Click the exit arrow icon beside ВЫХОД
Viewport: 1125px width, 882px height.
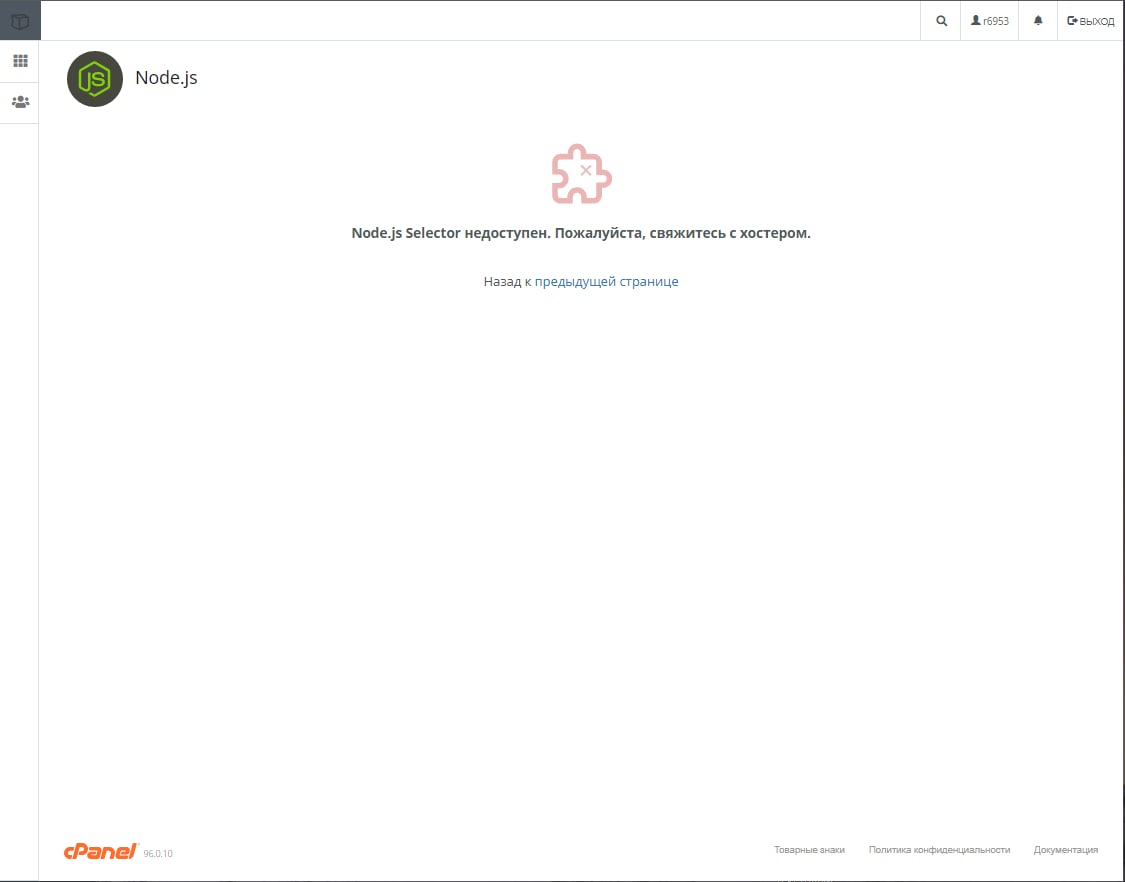(x=1072, y=21)
